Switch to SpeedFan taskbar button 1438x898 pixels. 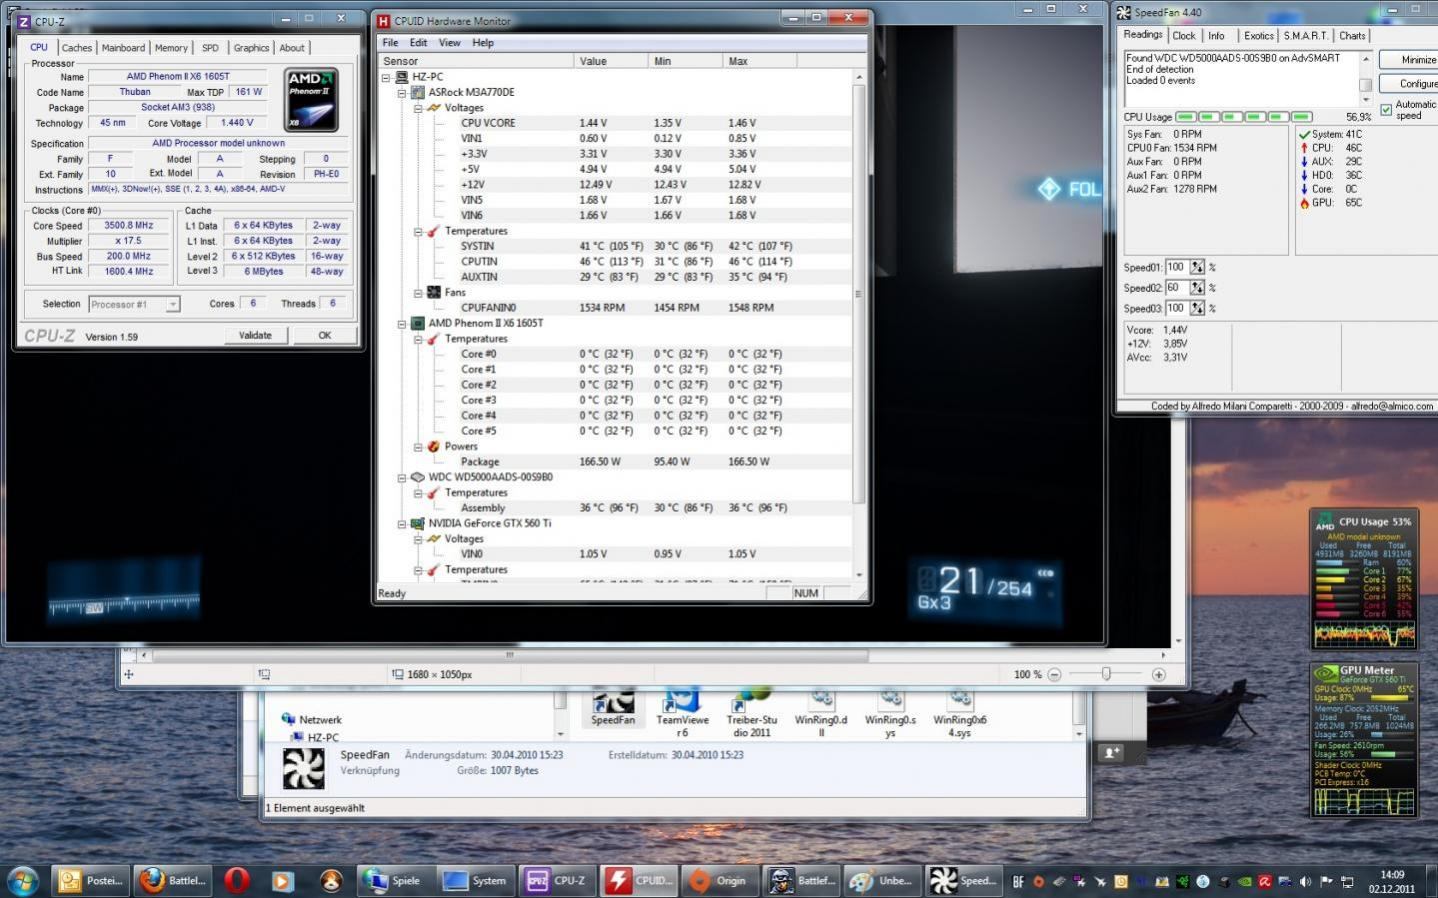coord(965,881)
